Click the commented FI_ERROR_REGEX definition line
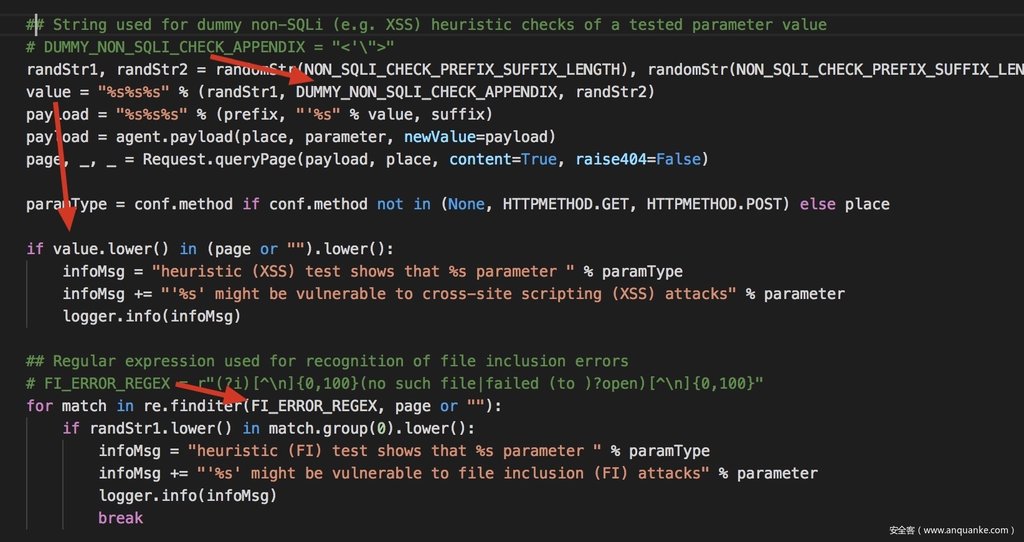Viewport: 1024px width, 542px height. pos(395,383)
